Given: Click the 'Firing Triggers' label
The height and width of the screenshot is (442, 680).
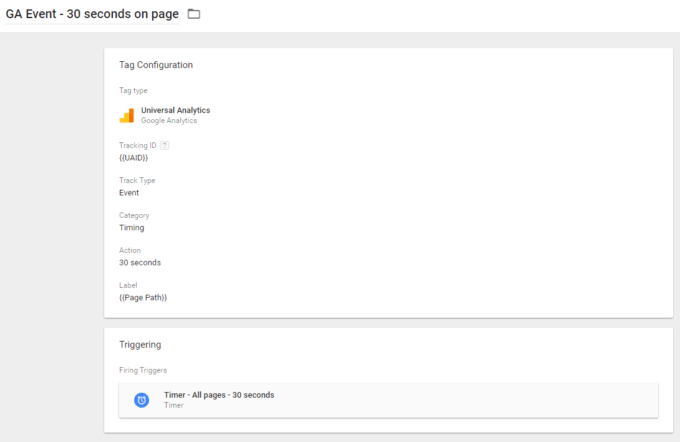Looking at the screenshot, I should tap(143, 370).
